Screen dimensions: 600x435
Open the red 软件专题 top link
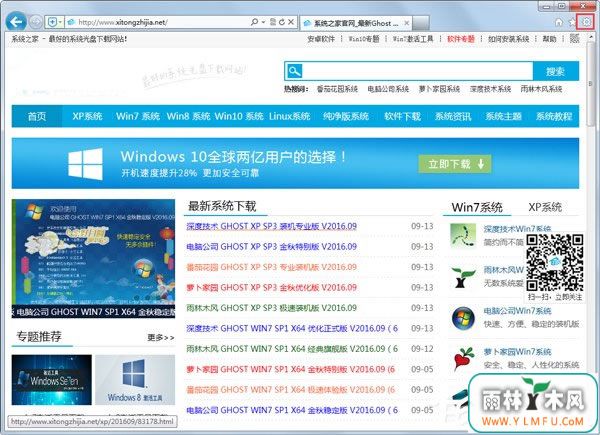click(461, 39)
